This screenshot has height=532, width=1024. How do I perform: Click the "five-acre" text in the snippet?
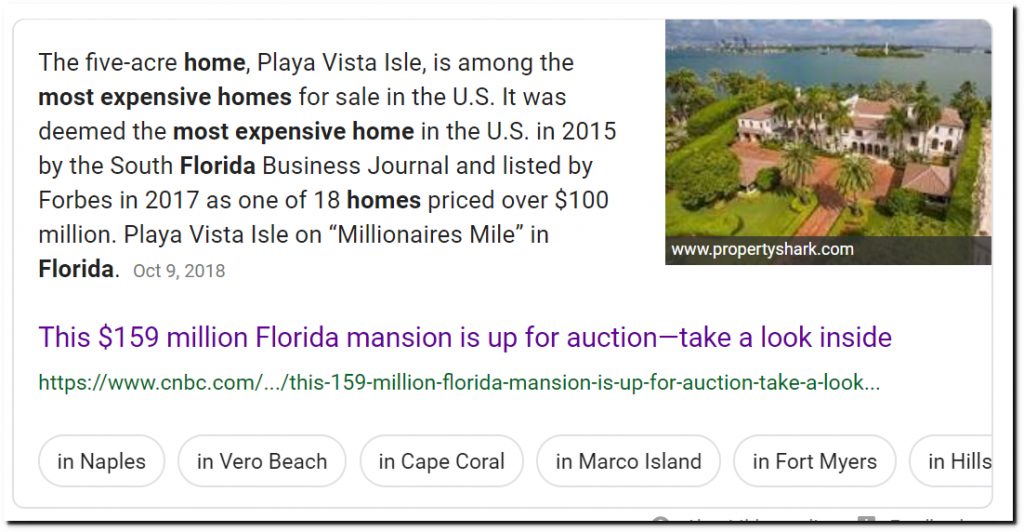click(x=131, y=63)
